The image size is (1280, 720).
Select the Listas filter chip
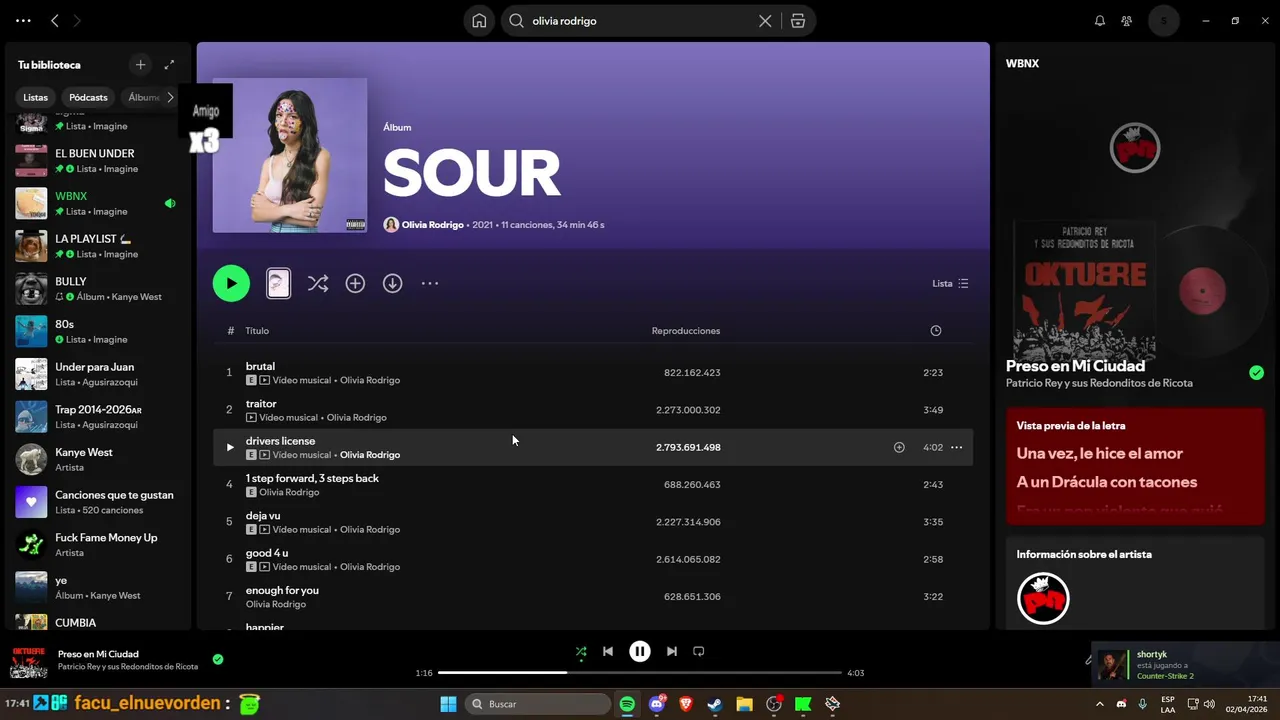tap(36, 97)
